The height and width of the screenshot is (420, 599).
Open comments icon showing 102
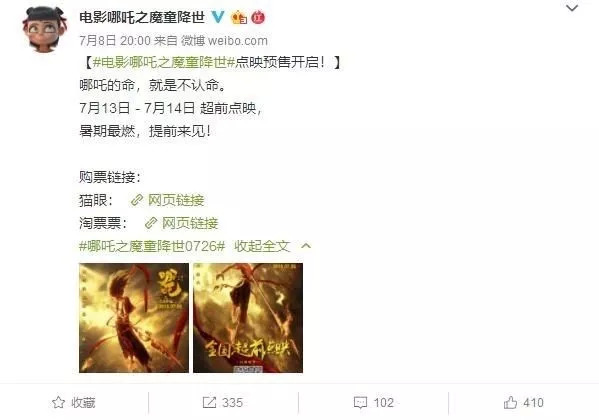pyautogui.click(x=374, y=402)
